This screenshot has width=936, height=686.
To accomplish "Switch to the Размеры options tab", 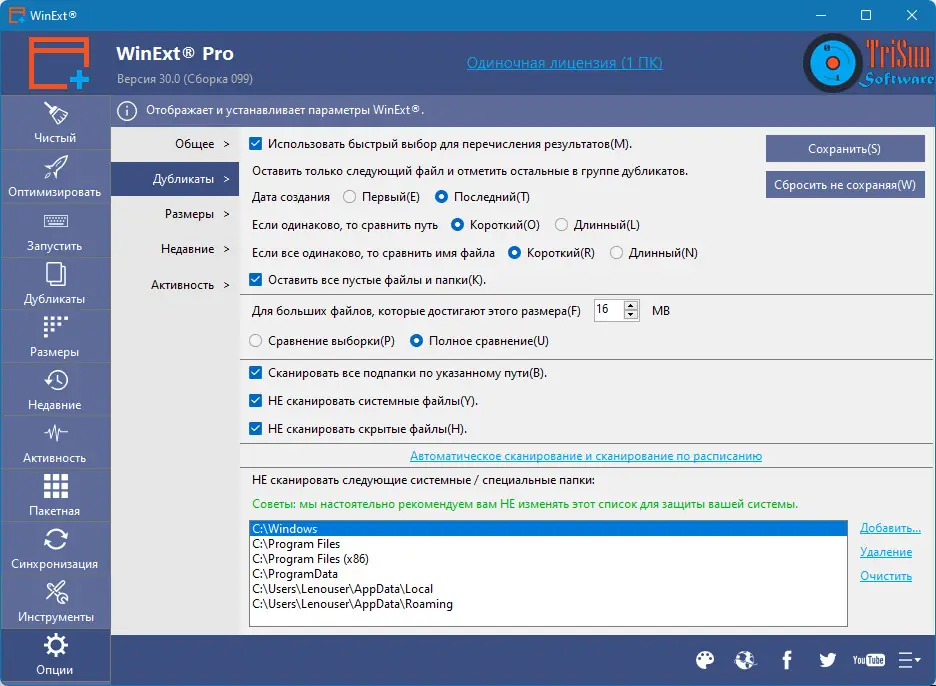I will [x=175, y=214].
